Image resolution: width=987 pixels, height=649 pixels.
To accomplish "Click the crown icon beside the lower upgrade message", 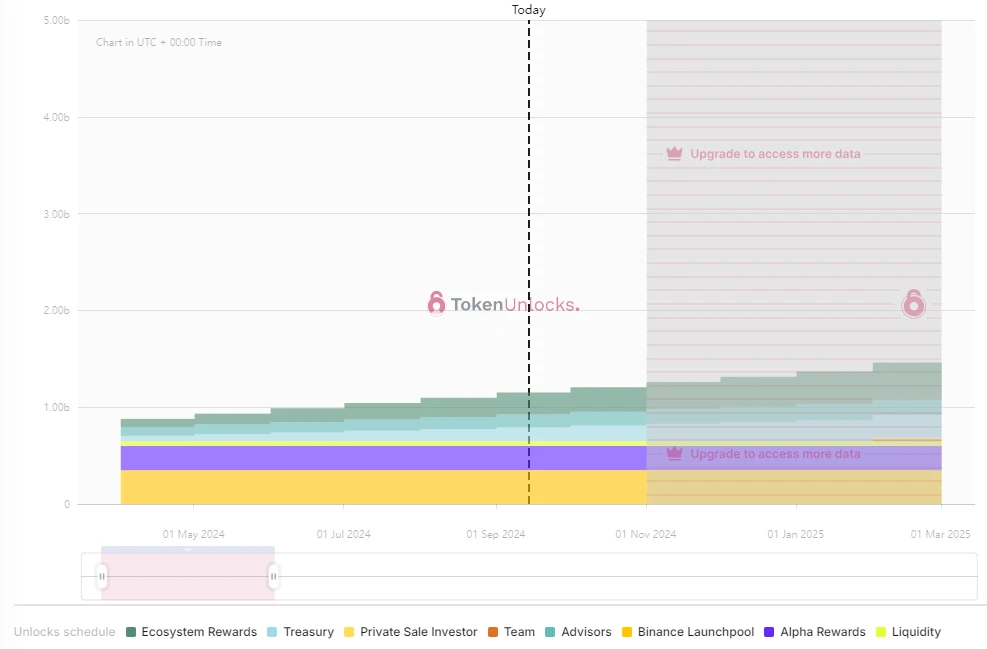I will click(674, 454).
